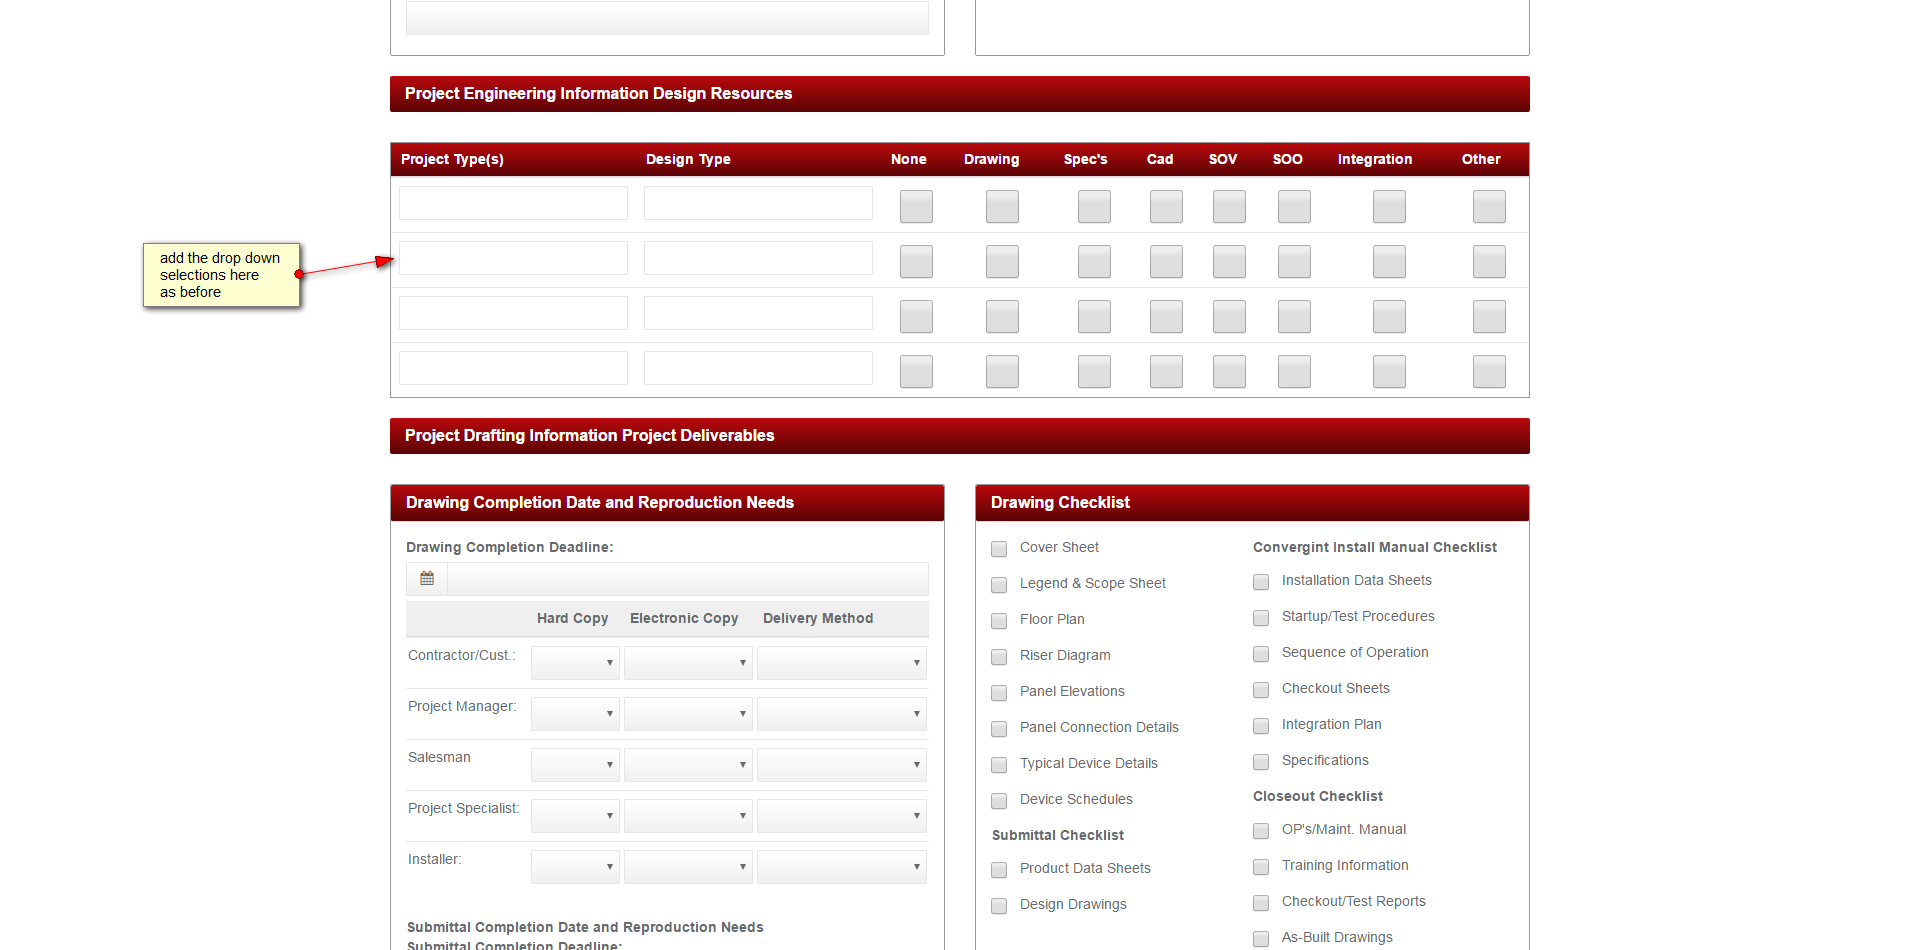
Task: Check None in the first project row
Action: 916,207
